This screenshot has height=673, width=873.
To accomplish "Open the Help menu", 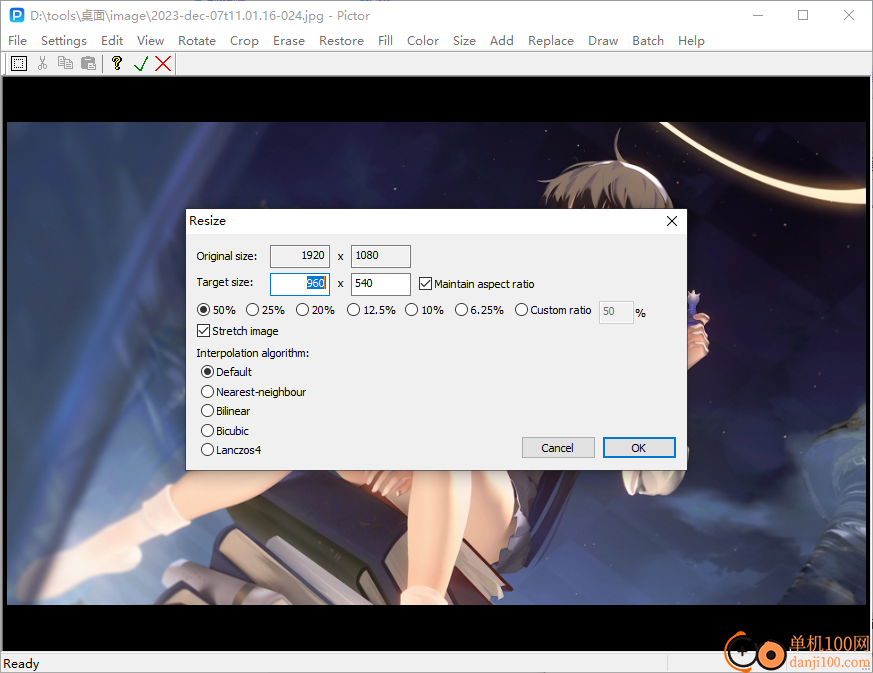I will coord(691,41).
